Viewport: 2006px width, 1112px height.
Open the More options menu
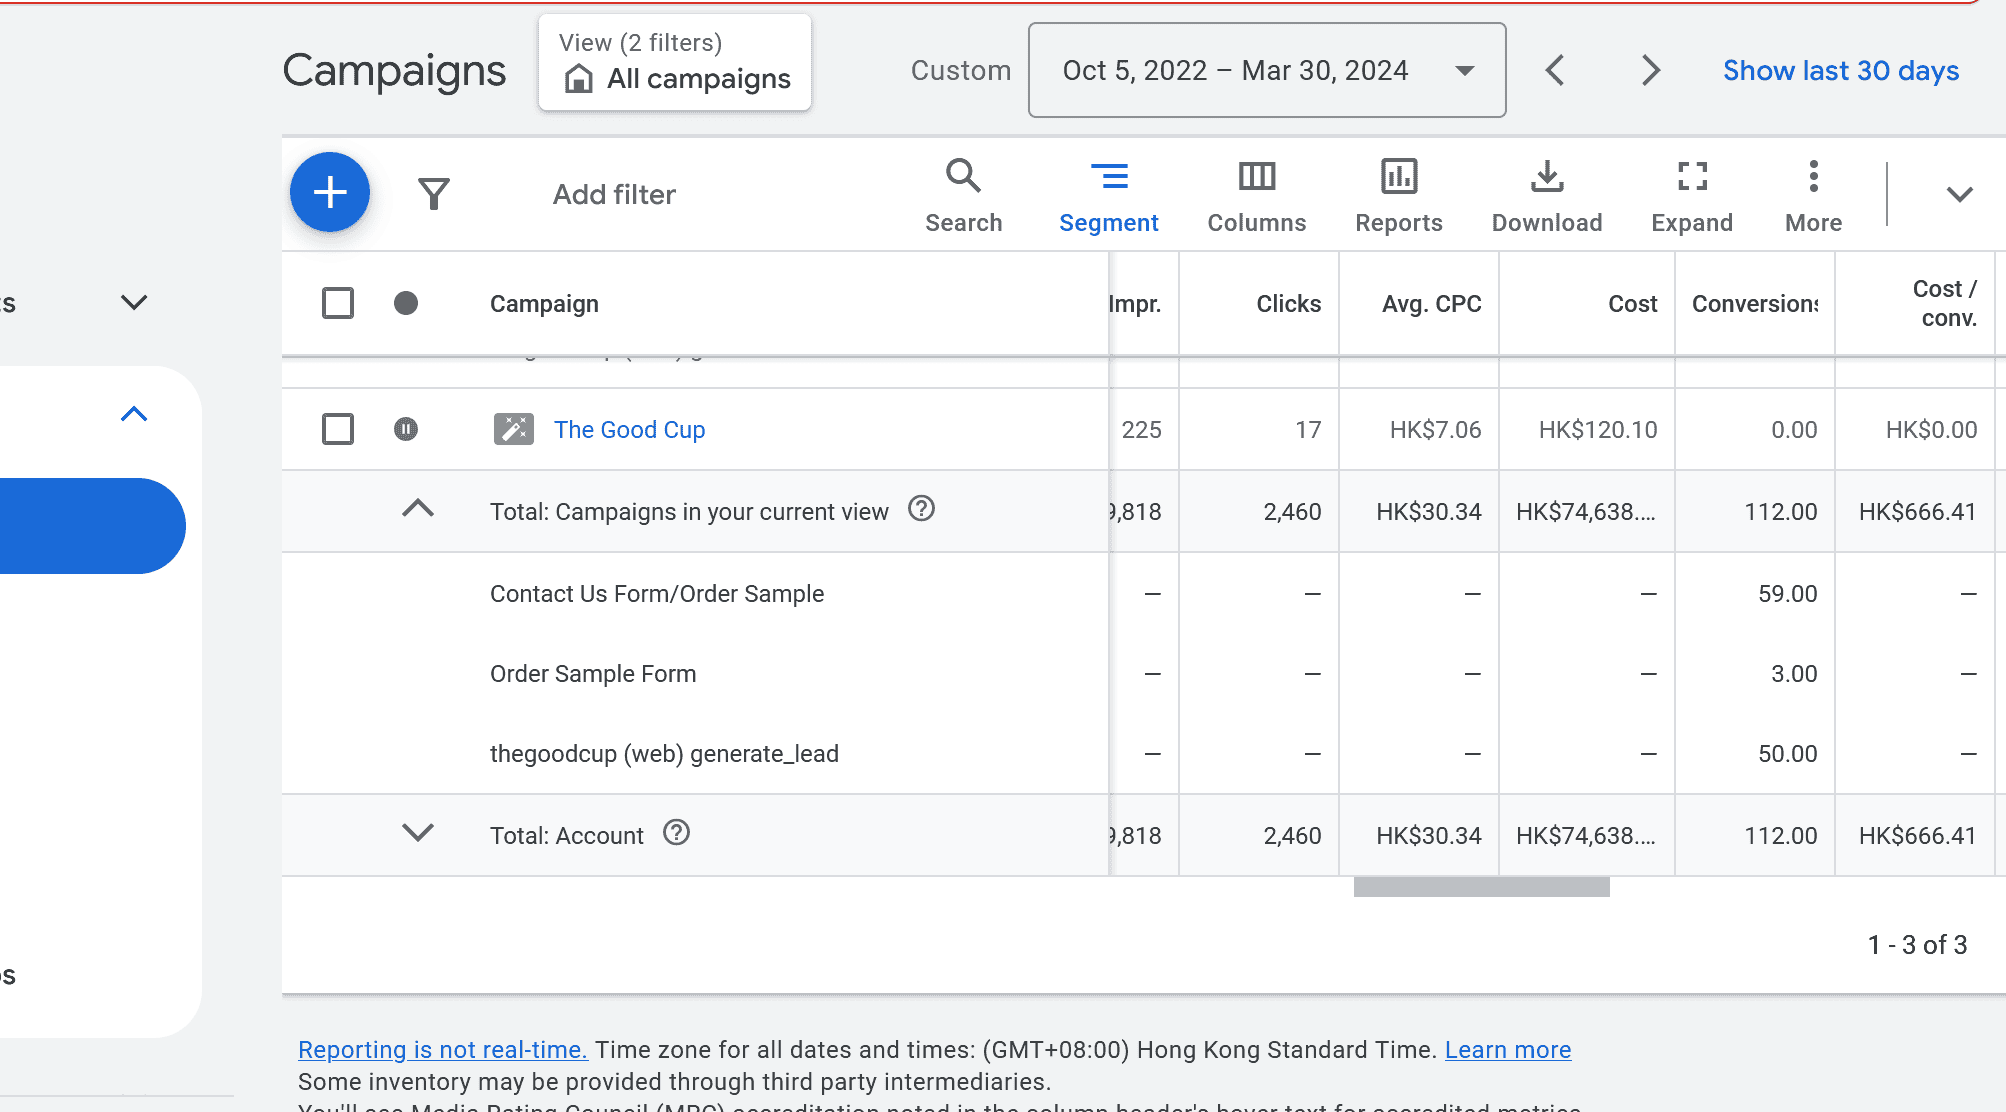[x=1813, y=195]
